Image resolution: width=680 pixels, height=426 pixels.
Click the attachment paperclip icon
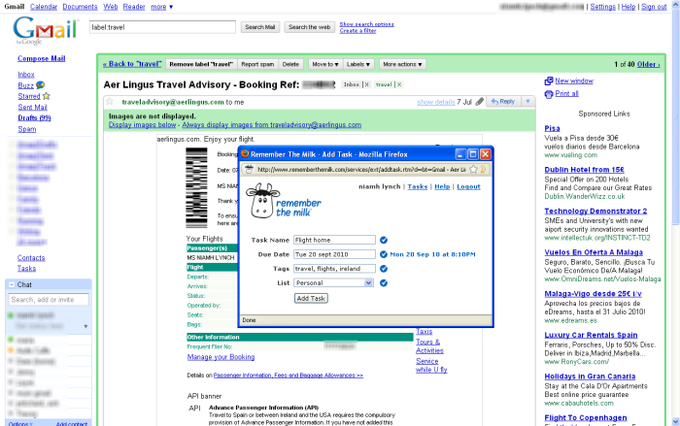479,102
